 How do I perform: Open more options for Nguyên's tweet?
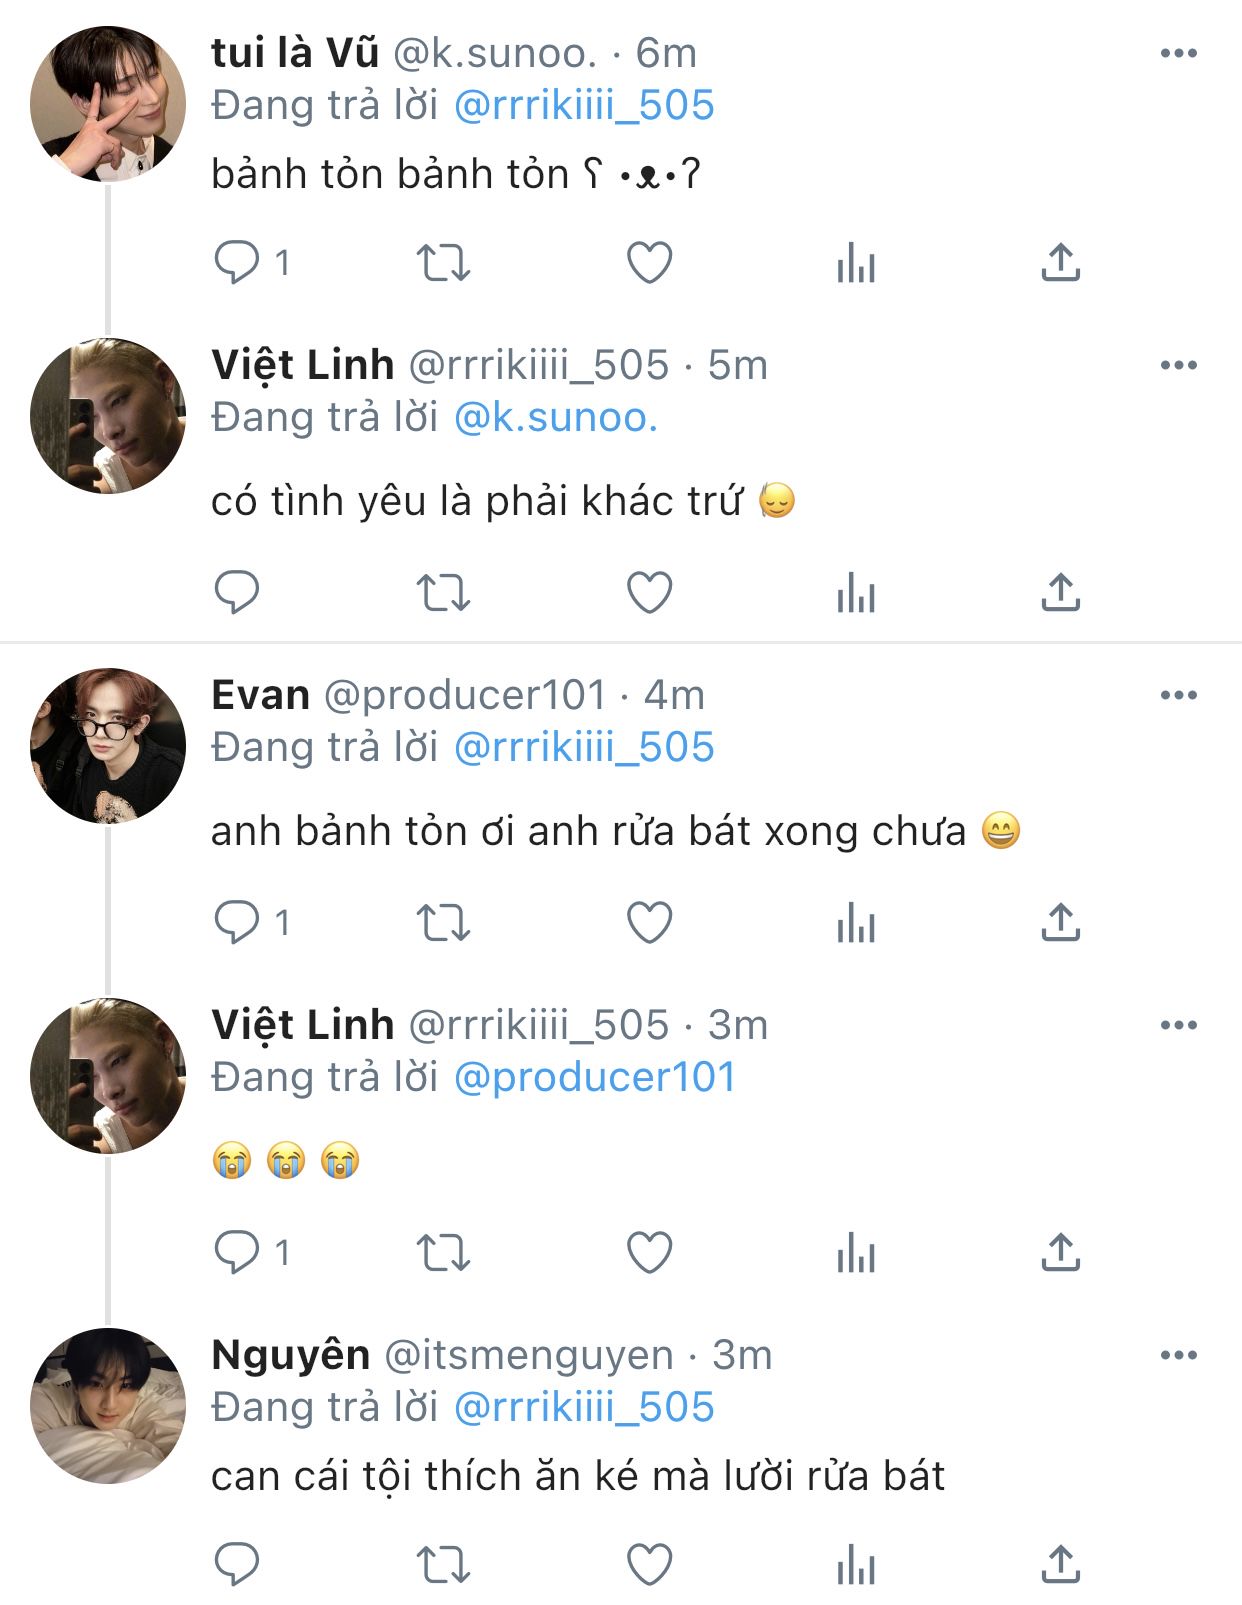pyautogui.click(x=1178, y=1356)
